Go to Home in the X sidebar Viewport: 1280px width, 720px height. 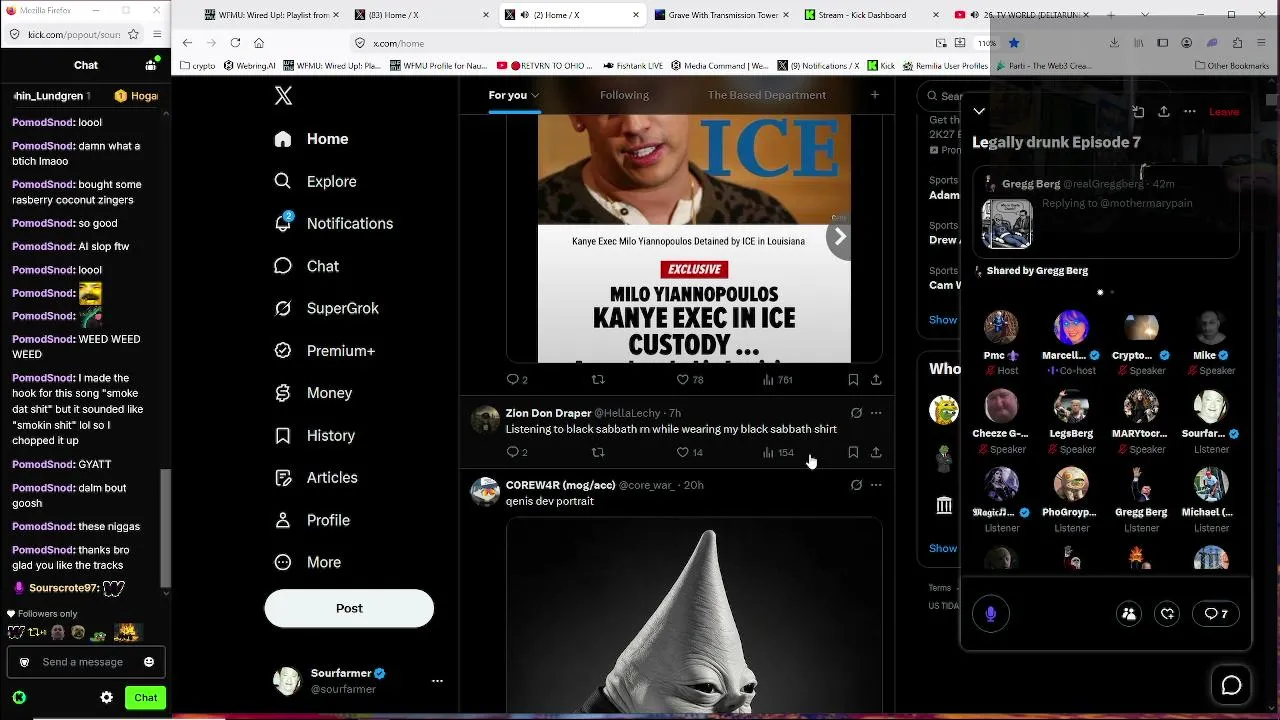(311, 139)
